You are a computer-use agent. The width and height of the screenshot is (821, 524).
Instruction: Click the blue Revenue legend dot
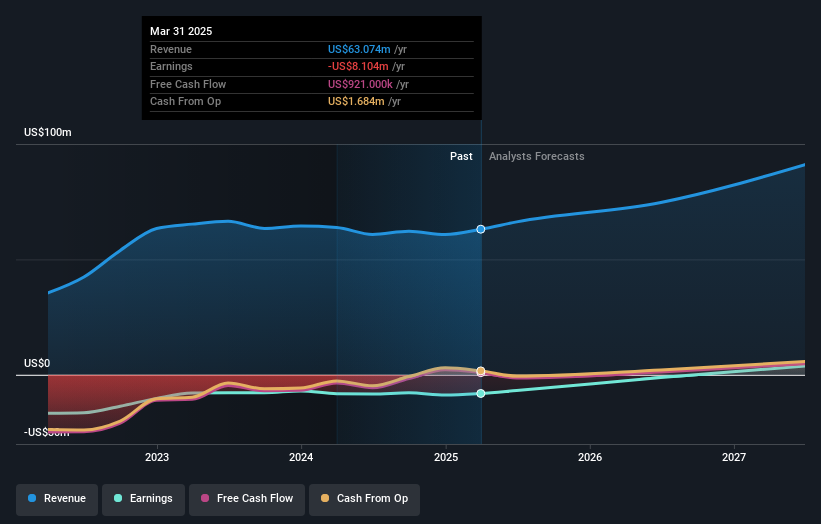(32, 498)
